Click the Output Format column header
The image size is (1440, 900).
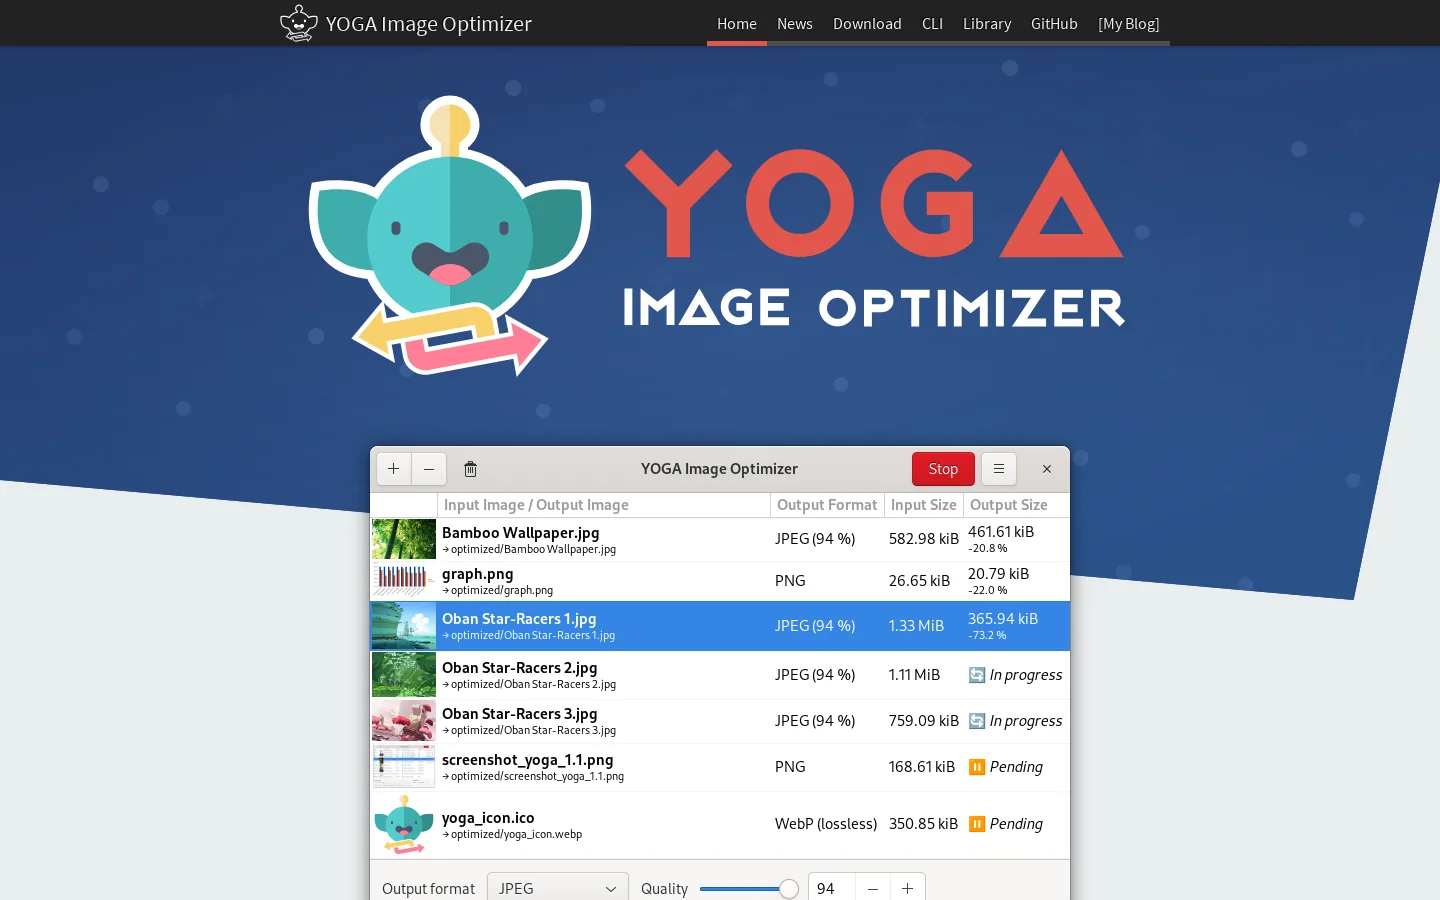(x=827, y=505)
